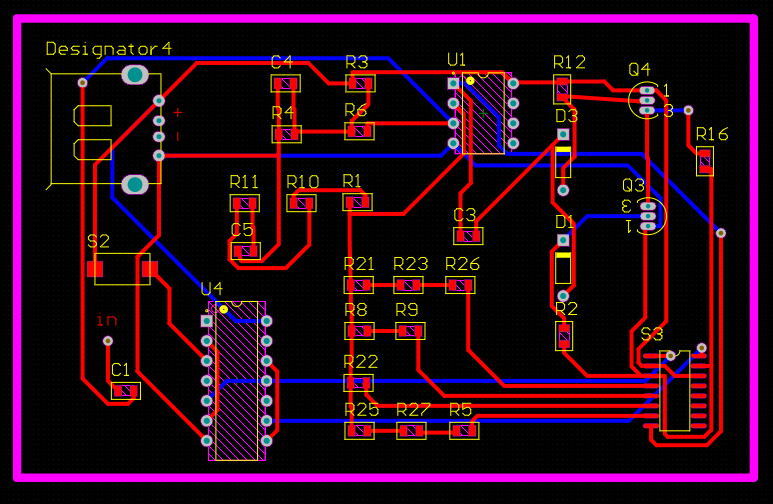773x504 pixels.
Task: Select resistor R22 footprint
Action: point(358,383)
